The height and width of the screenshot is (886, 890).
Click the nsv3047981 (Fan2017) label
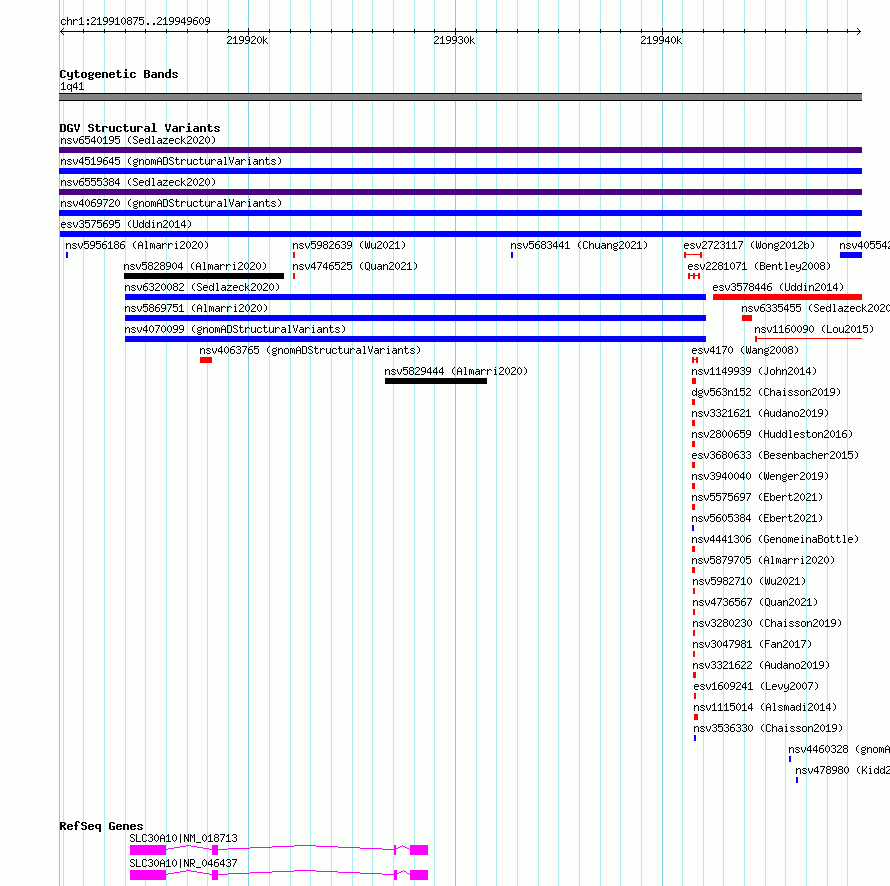point(752,644)
